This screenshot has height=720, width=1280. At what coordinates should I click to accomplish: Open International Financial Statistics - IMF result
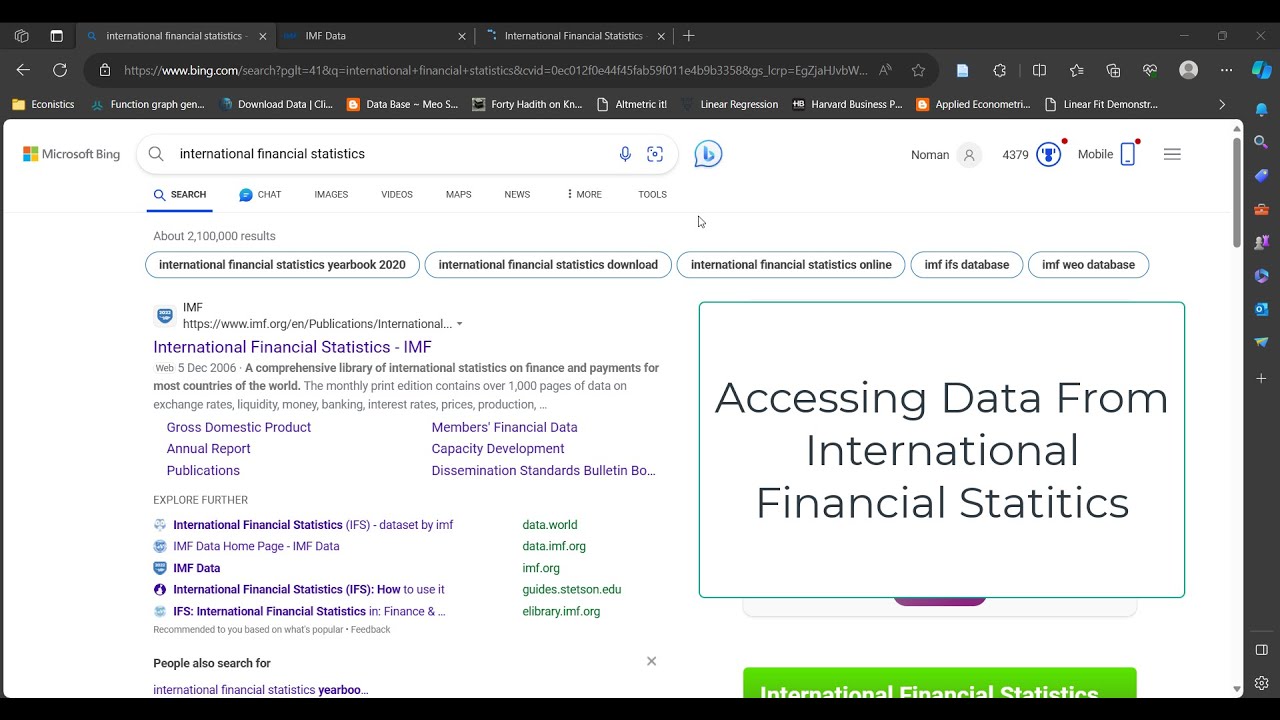(x=292, y=347)
